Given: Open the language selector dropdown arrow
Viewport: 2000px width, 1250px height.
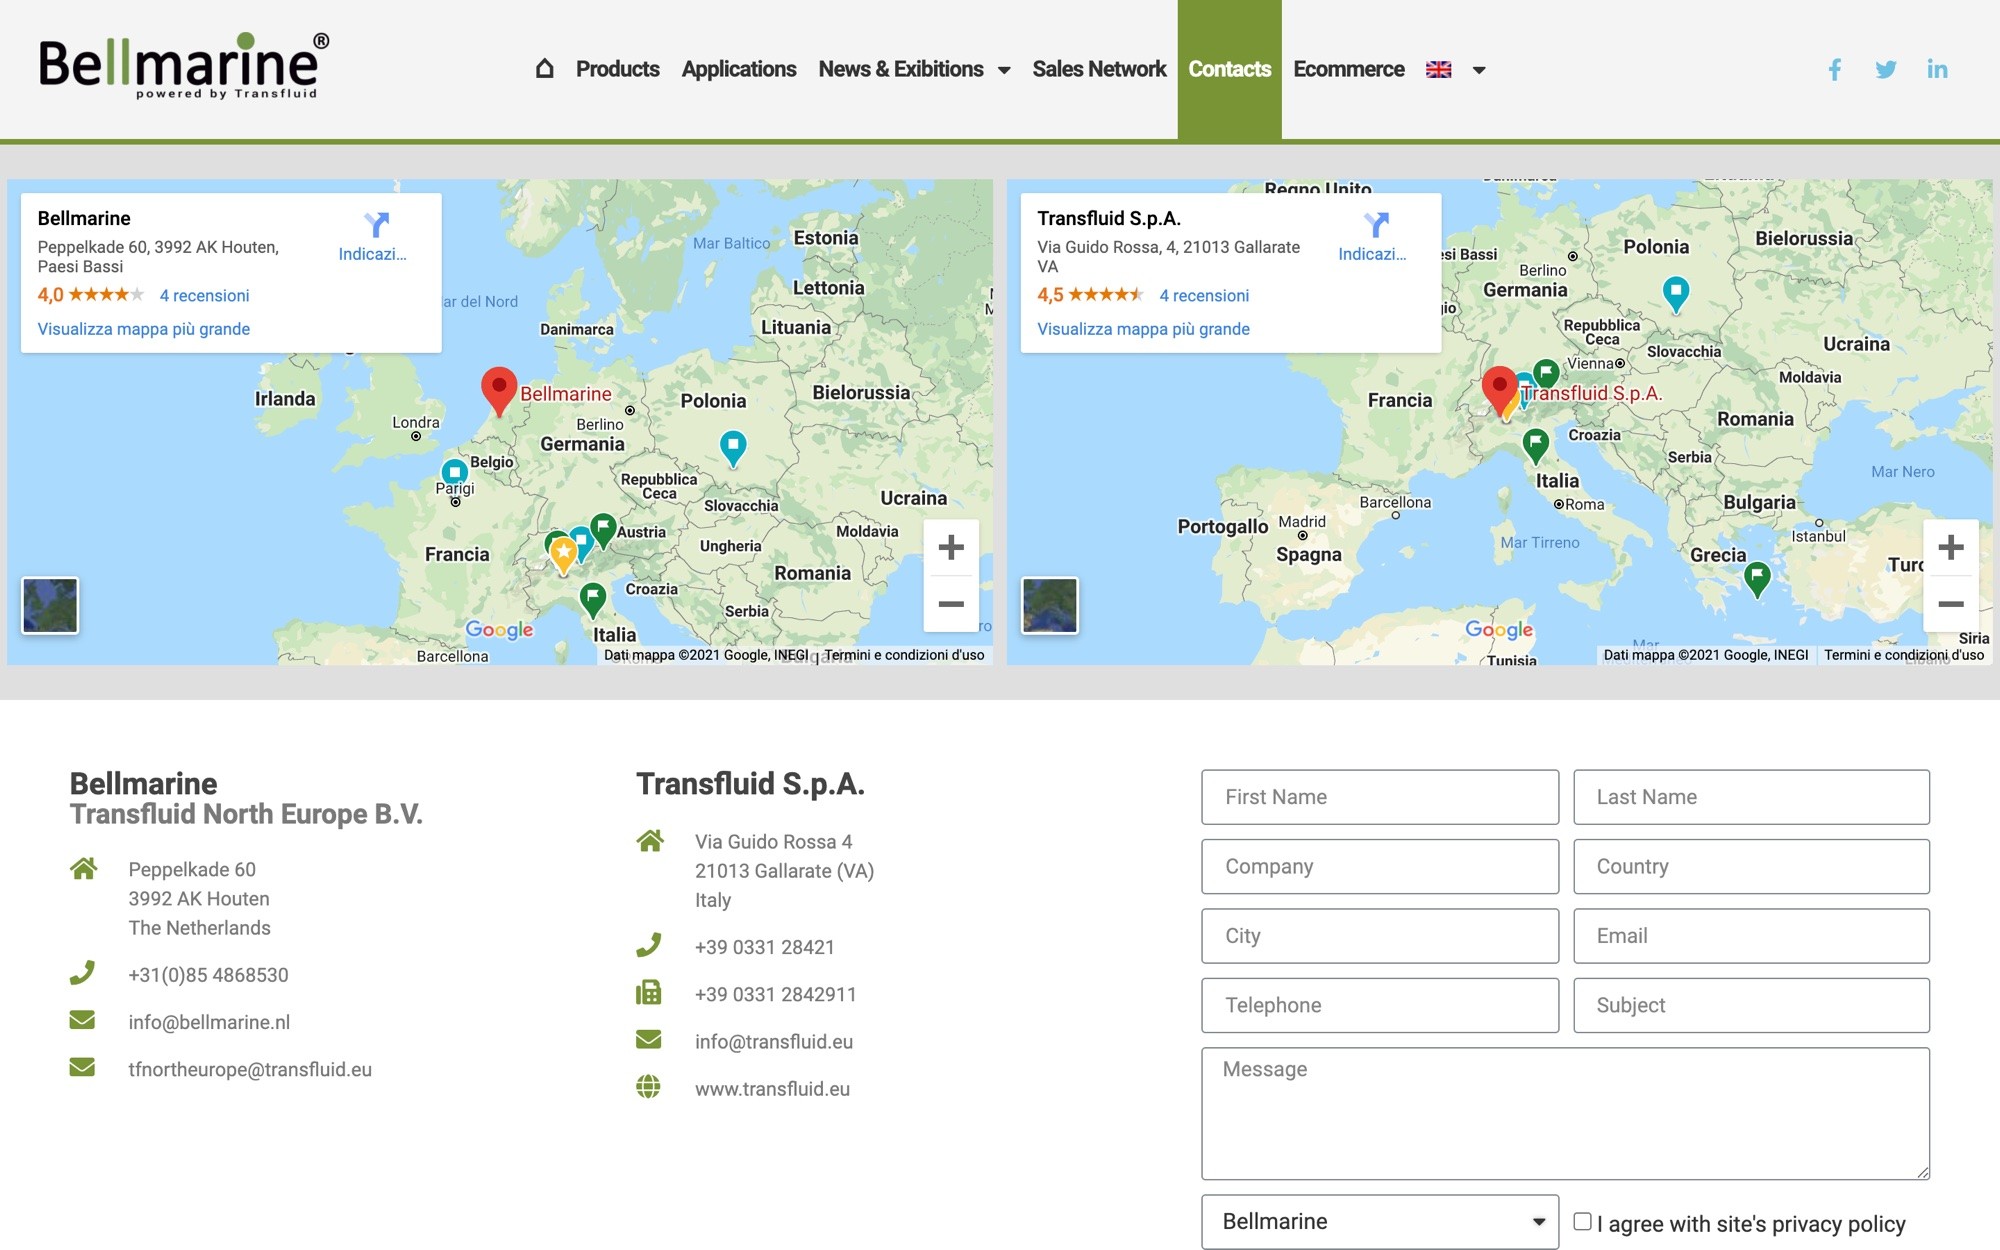Looking at the screenshot, I should 1479,70.
